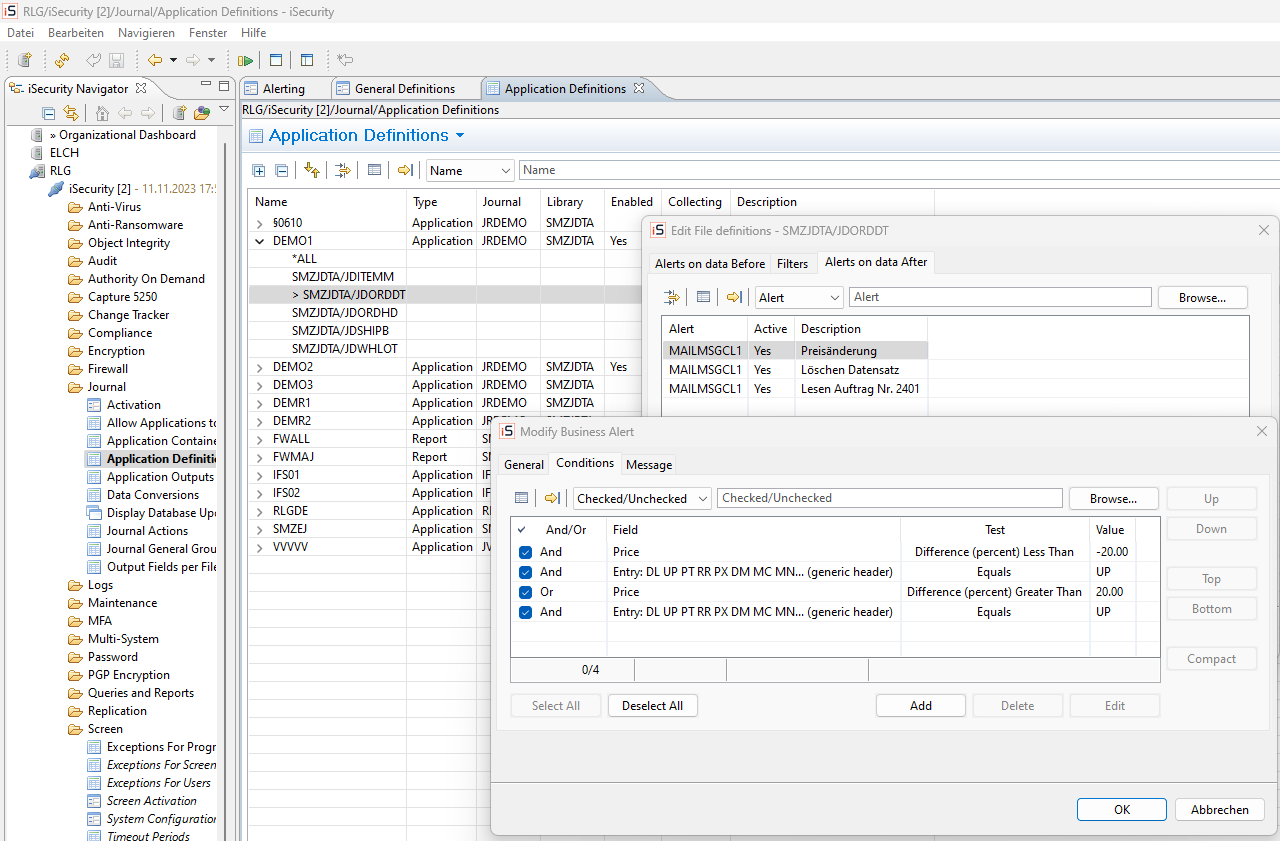Expand the FWALL row
This screenshot has width=1280, height=841.
(260, 439)
